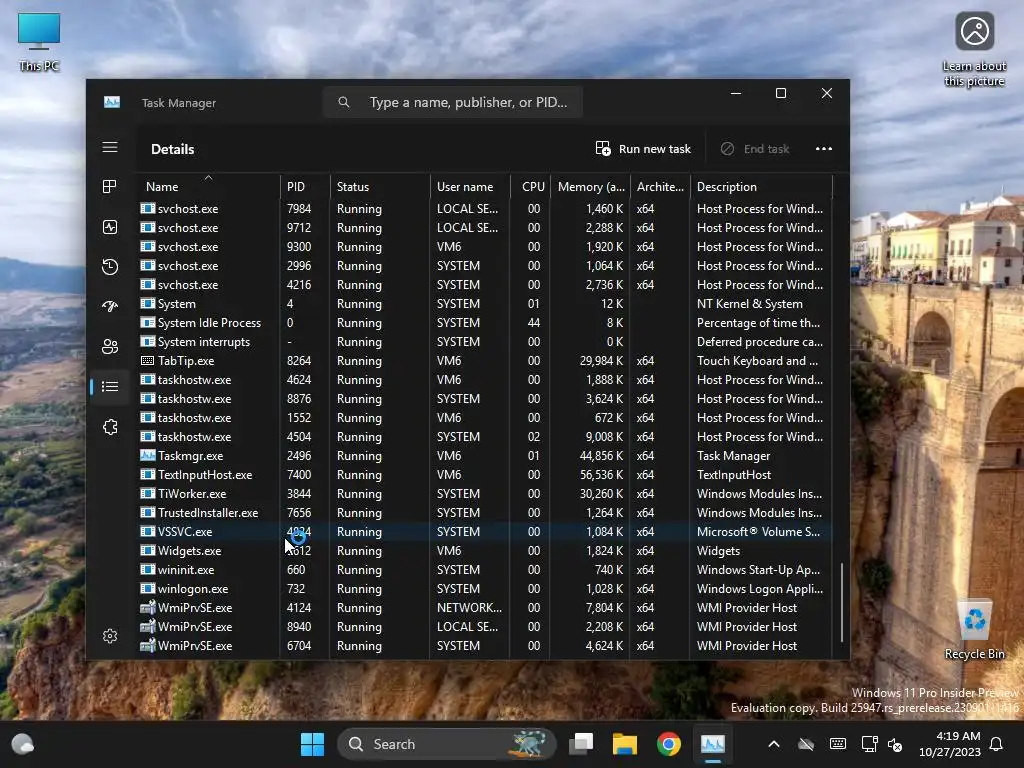
Task: Sort by the PID column header
Action: click(305, 186)
